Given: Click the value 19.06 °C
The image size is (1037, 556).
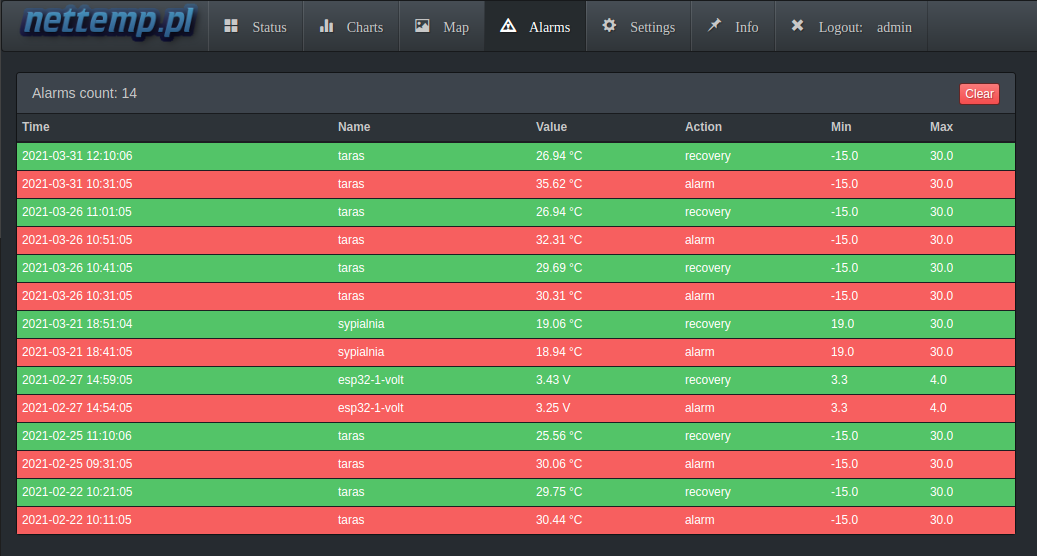Looking at the screenshot, I should pos(559,324).
